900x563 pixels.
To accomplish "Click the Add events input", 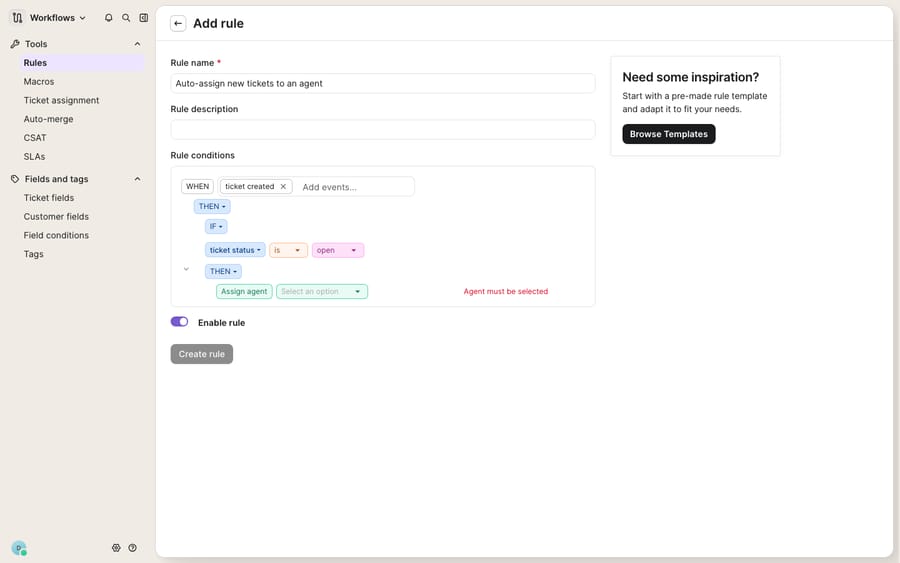I will click(x=355, y=187).
